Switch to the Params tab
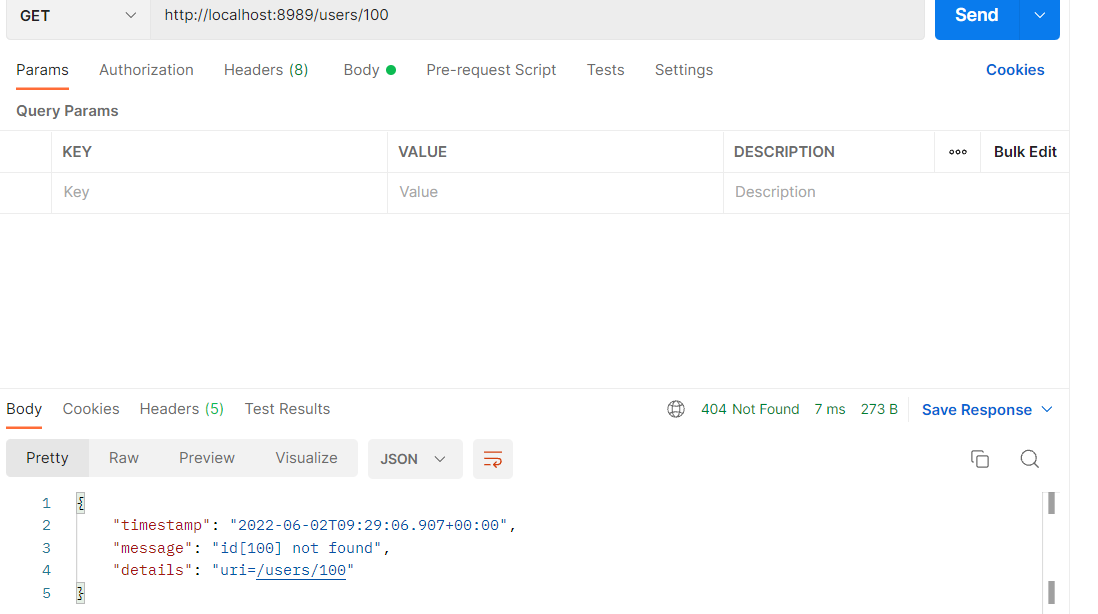This screenshot has height=614, width=1098. point(42,70)
